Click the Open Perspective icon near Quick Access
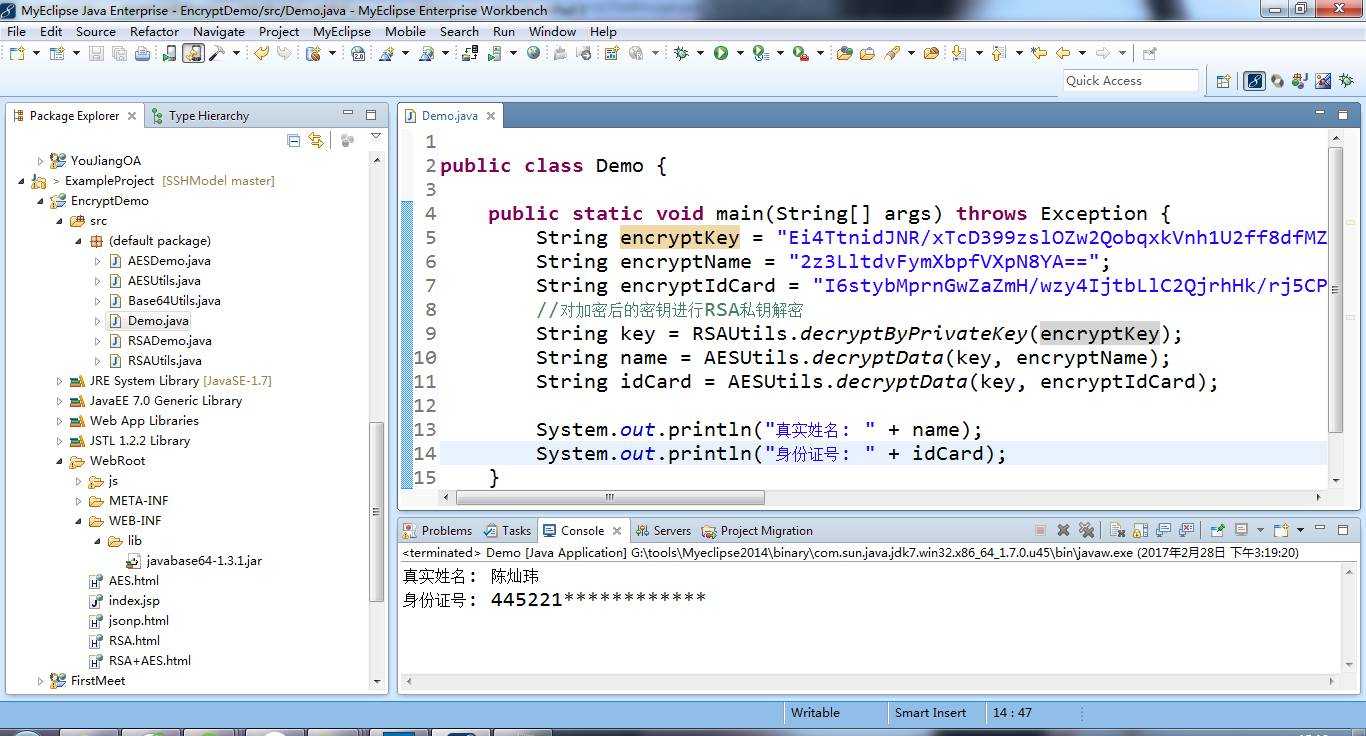Viewport: 1366px width, 736px height. pos(1223,81)
